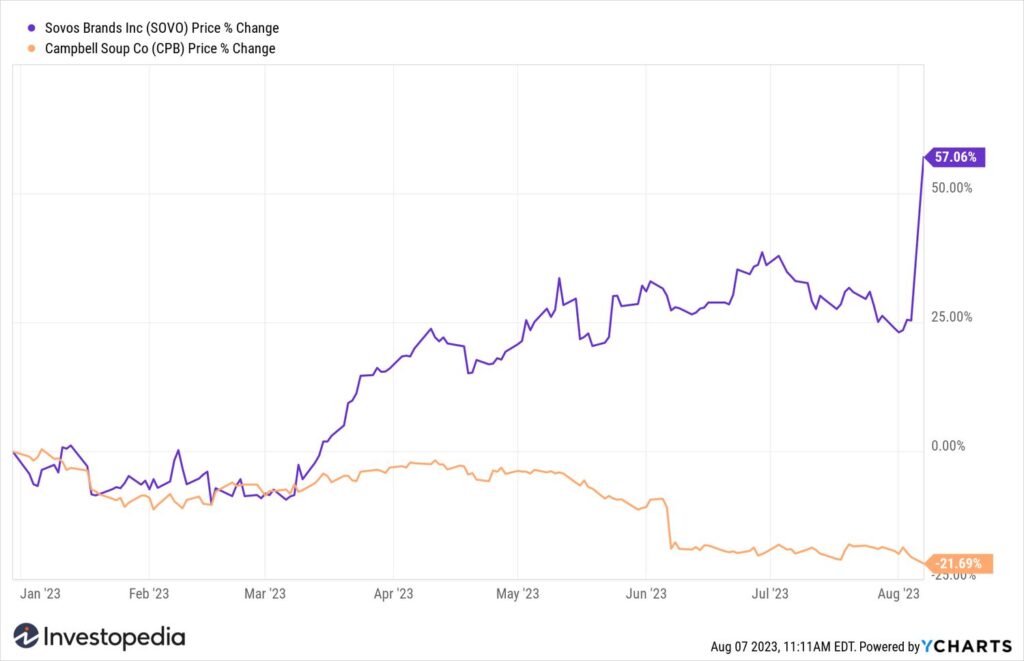Select the Jul '23 axis label
1024x661 pixels.
pos(770,594)
